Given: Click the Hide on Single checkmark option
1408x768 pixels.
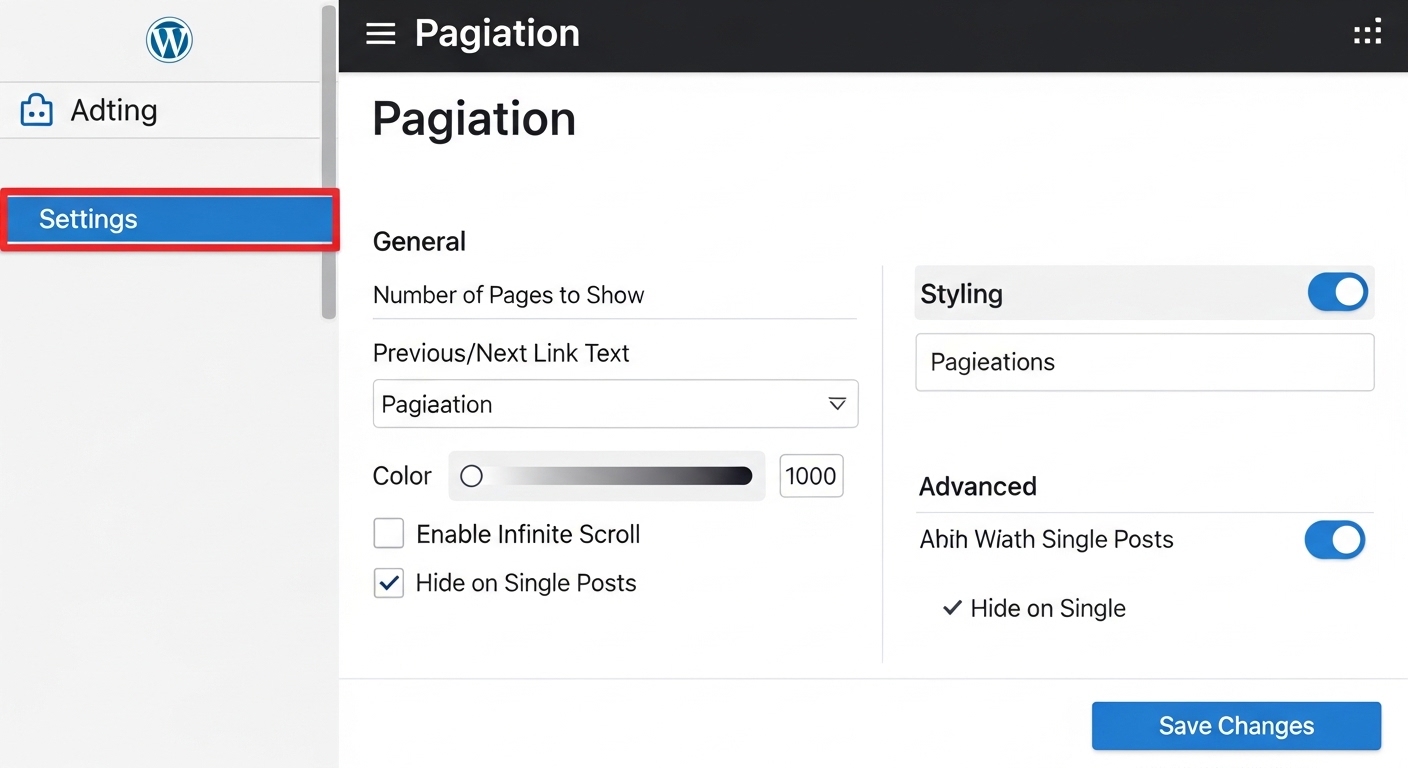Looking at the screenshot, I should tap(1034, 608).
